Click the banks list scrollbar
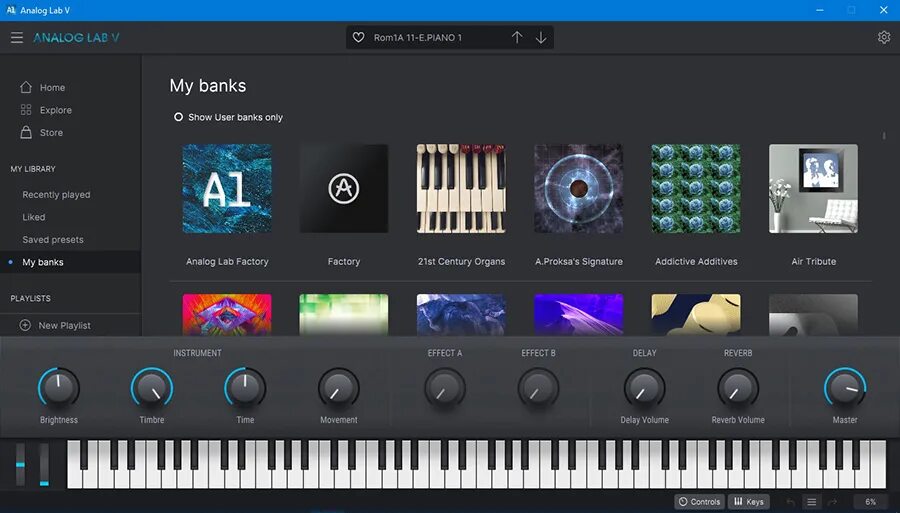Image resolution: width=900 pixels, height=513 pixels. [884, 136]
